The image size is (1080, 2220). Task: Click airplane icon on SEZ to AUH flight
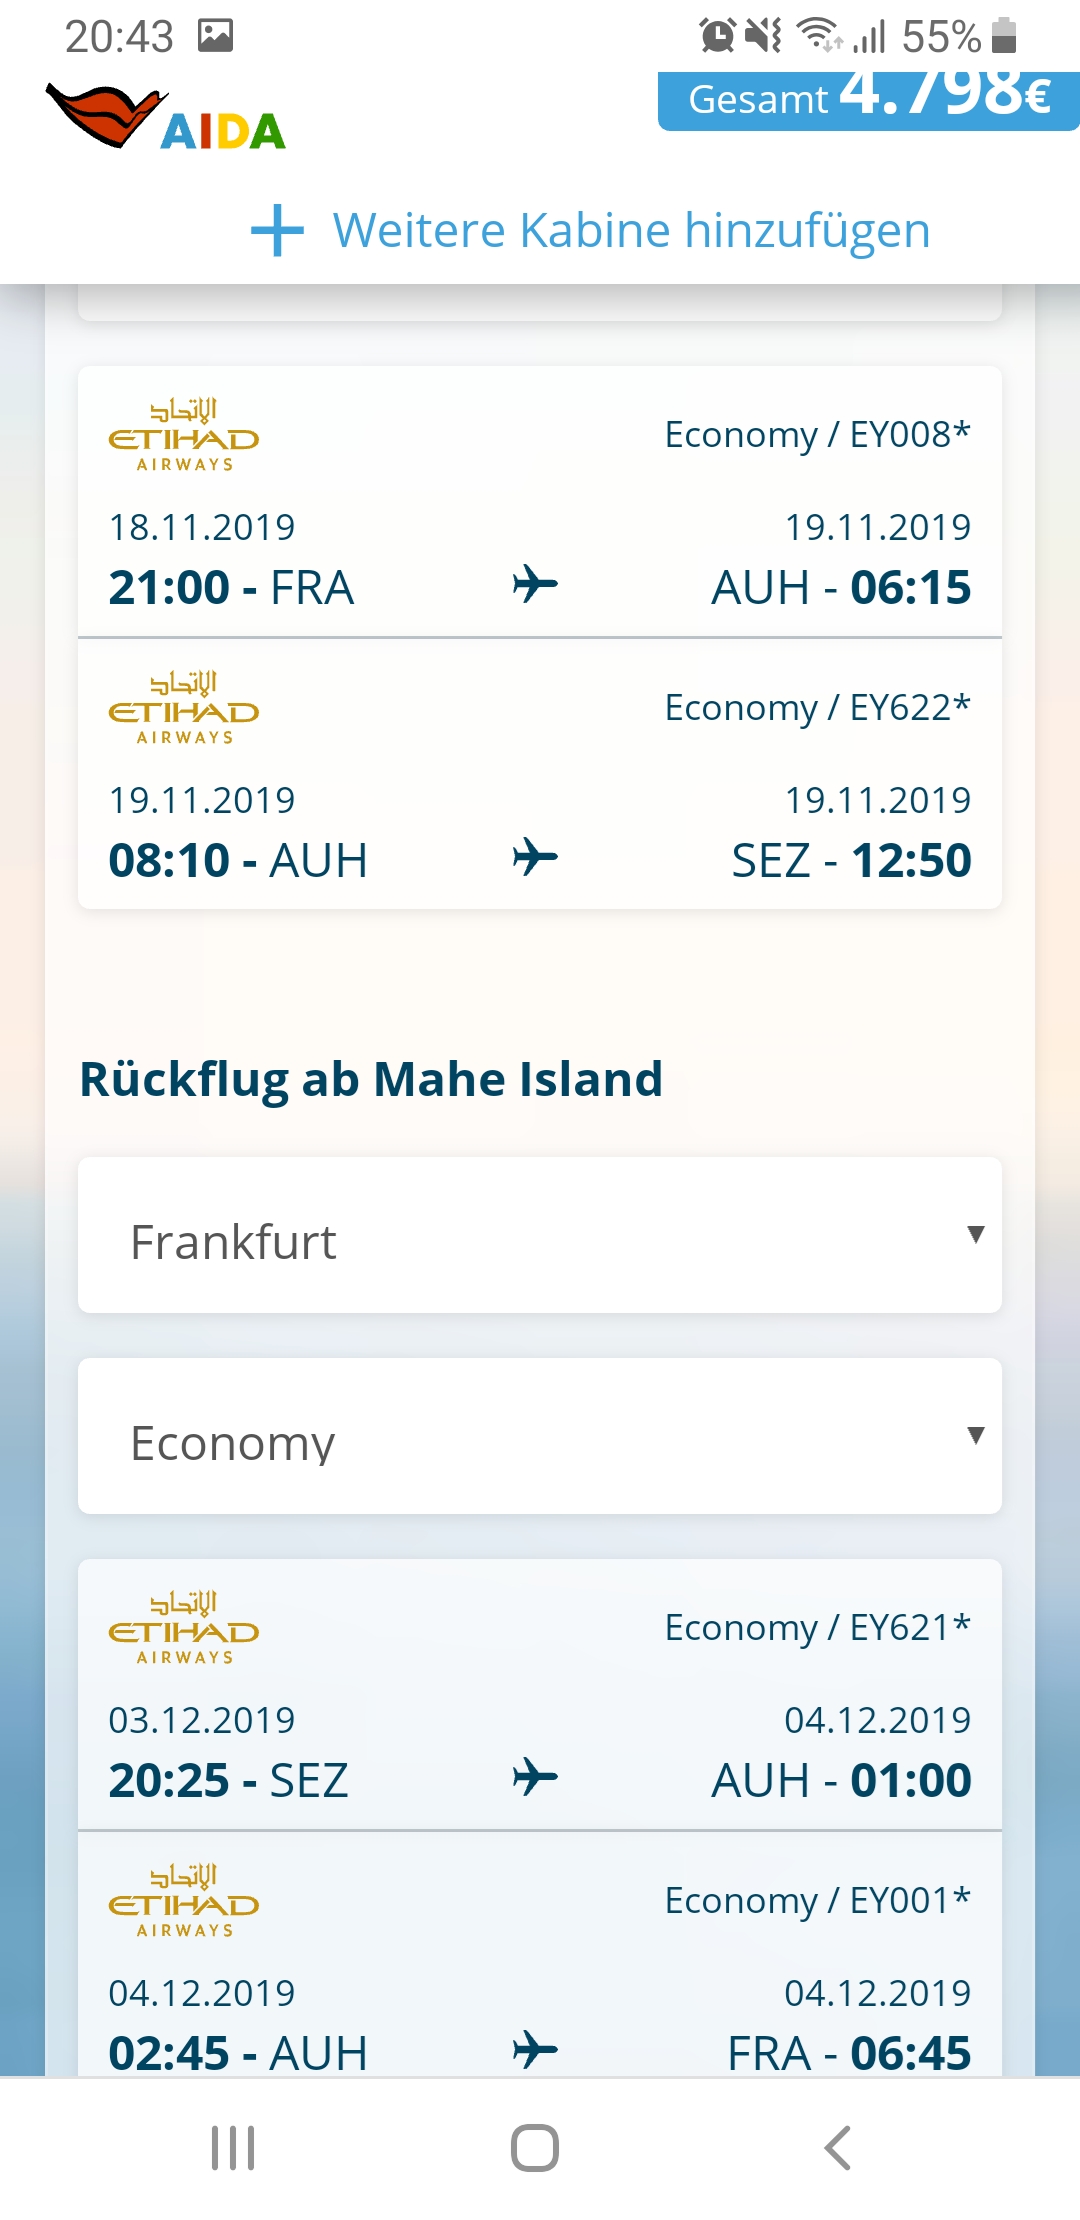(x=535, y=1777)
